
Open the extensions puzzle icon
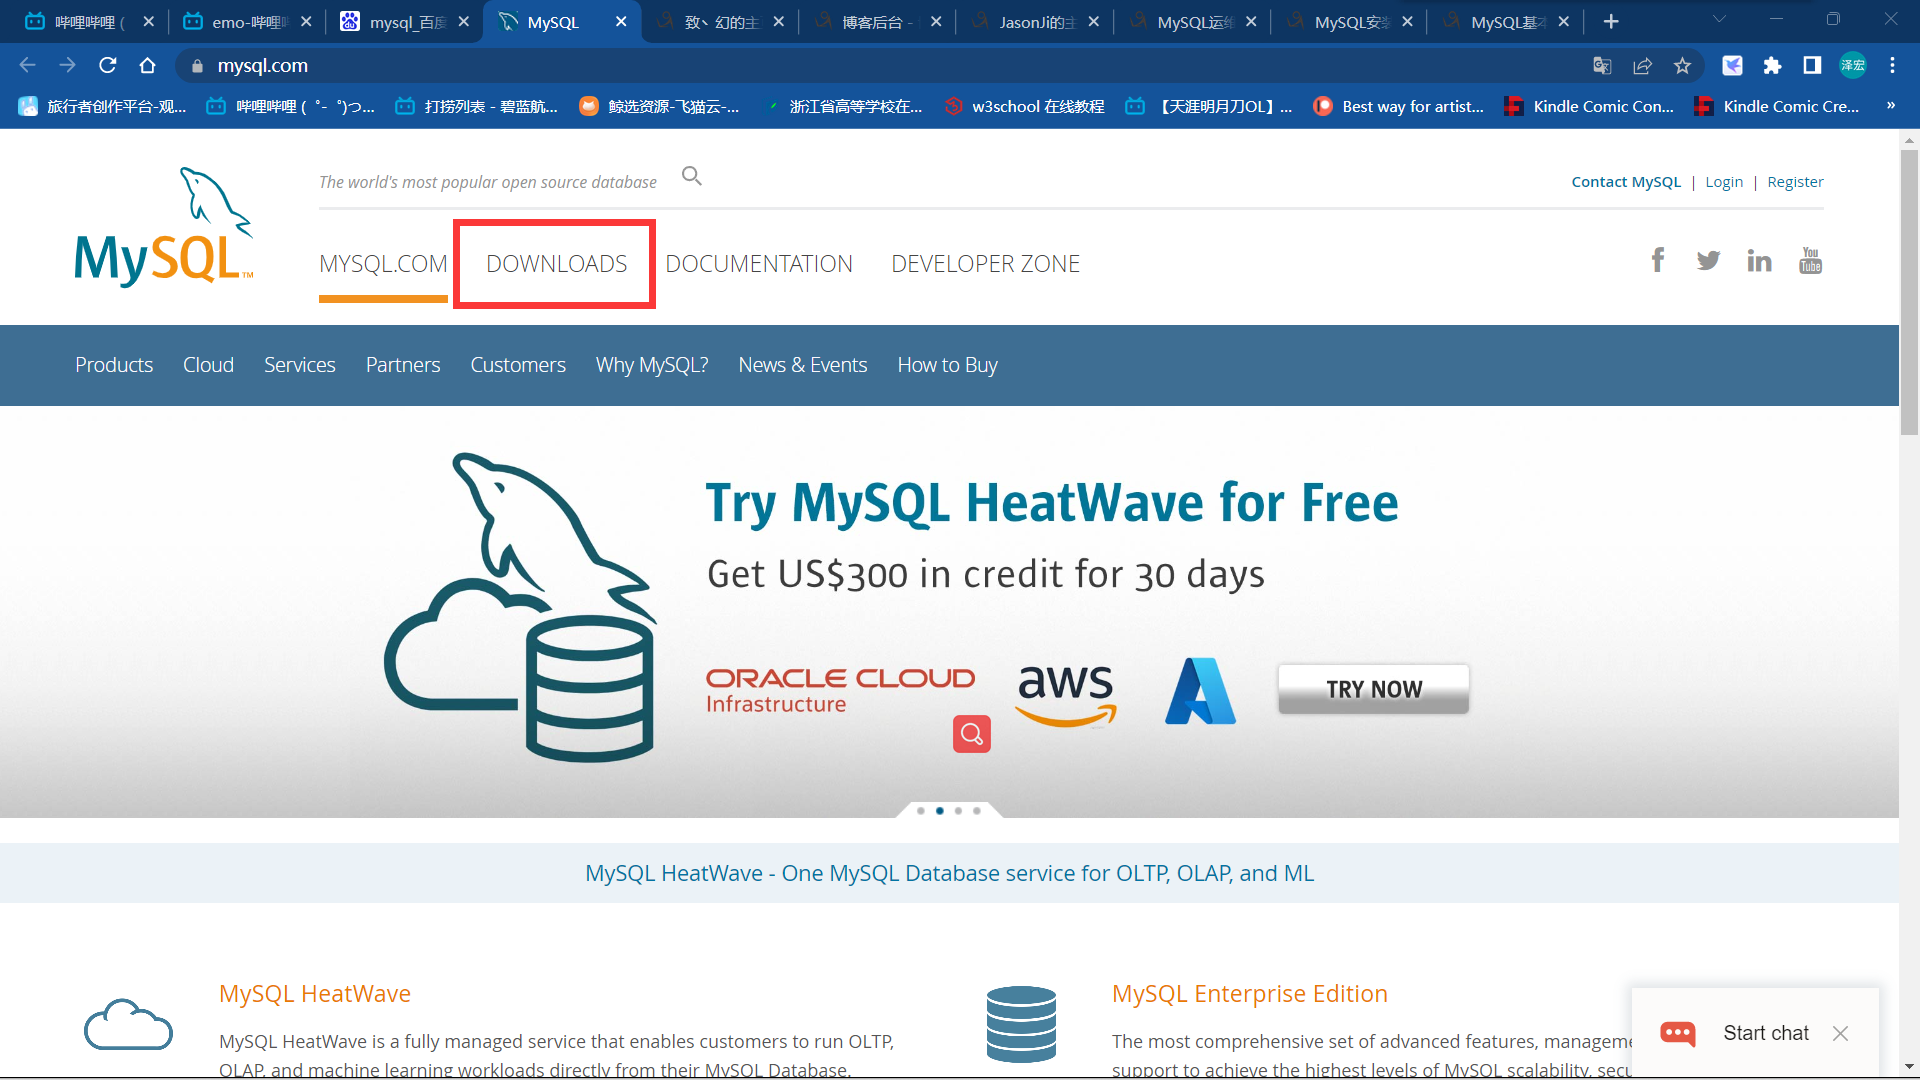(x=1772, y=65)
